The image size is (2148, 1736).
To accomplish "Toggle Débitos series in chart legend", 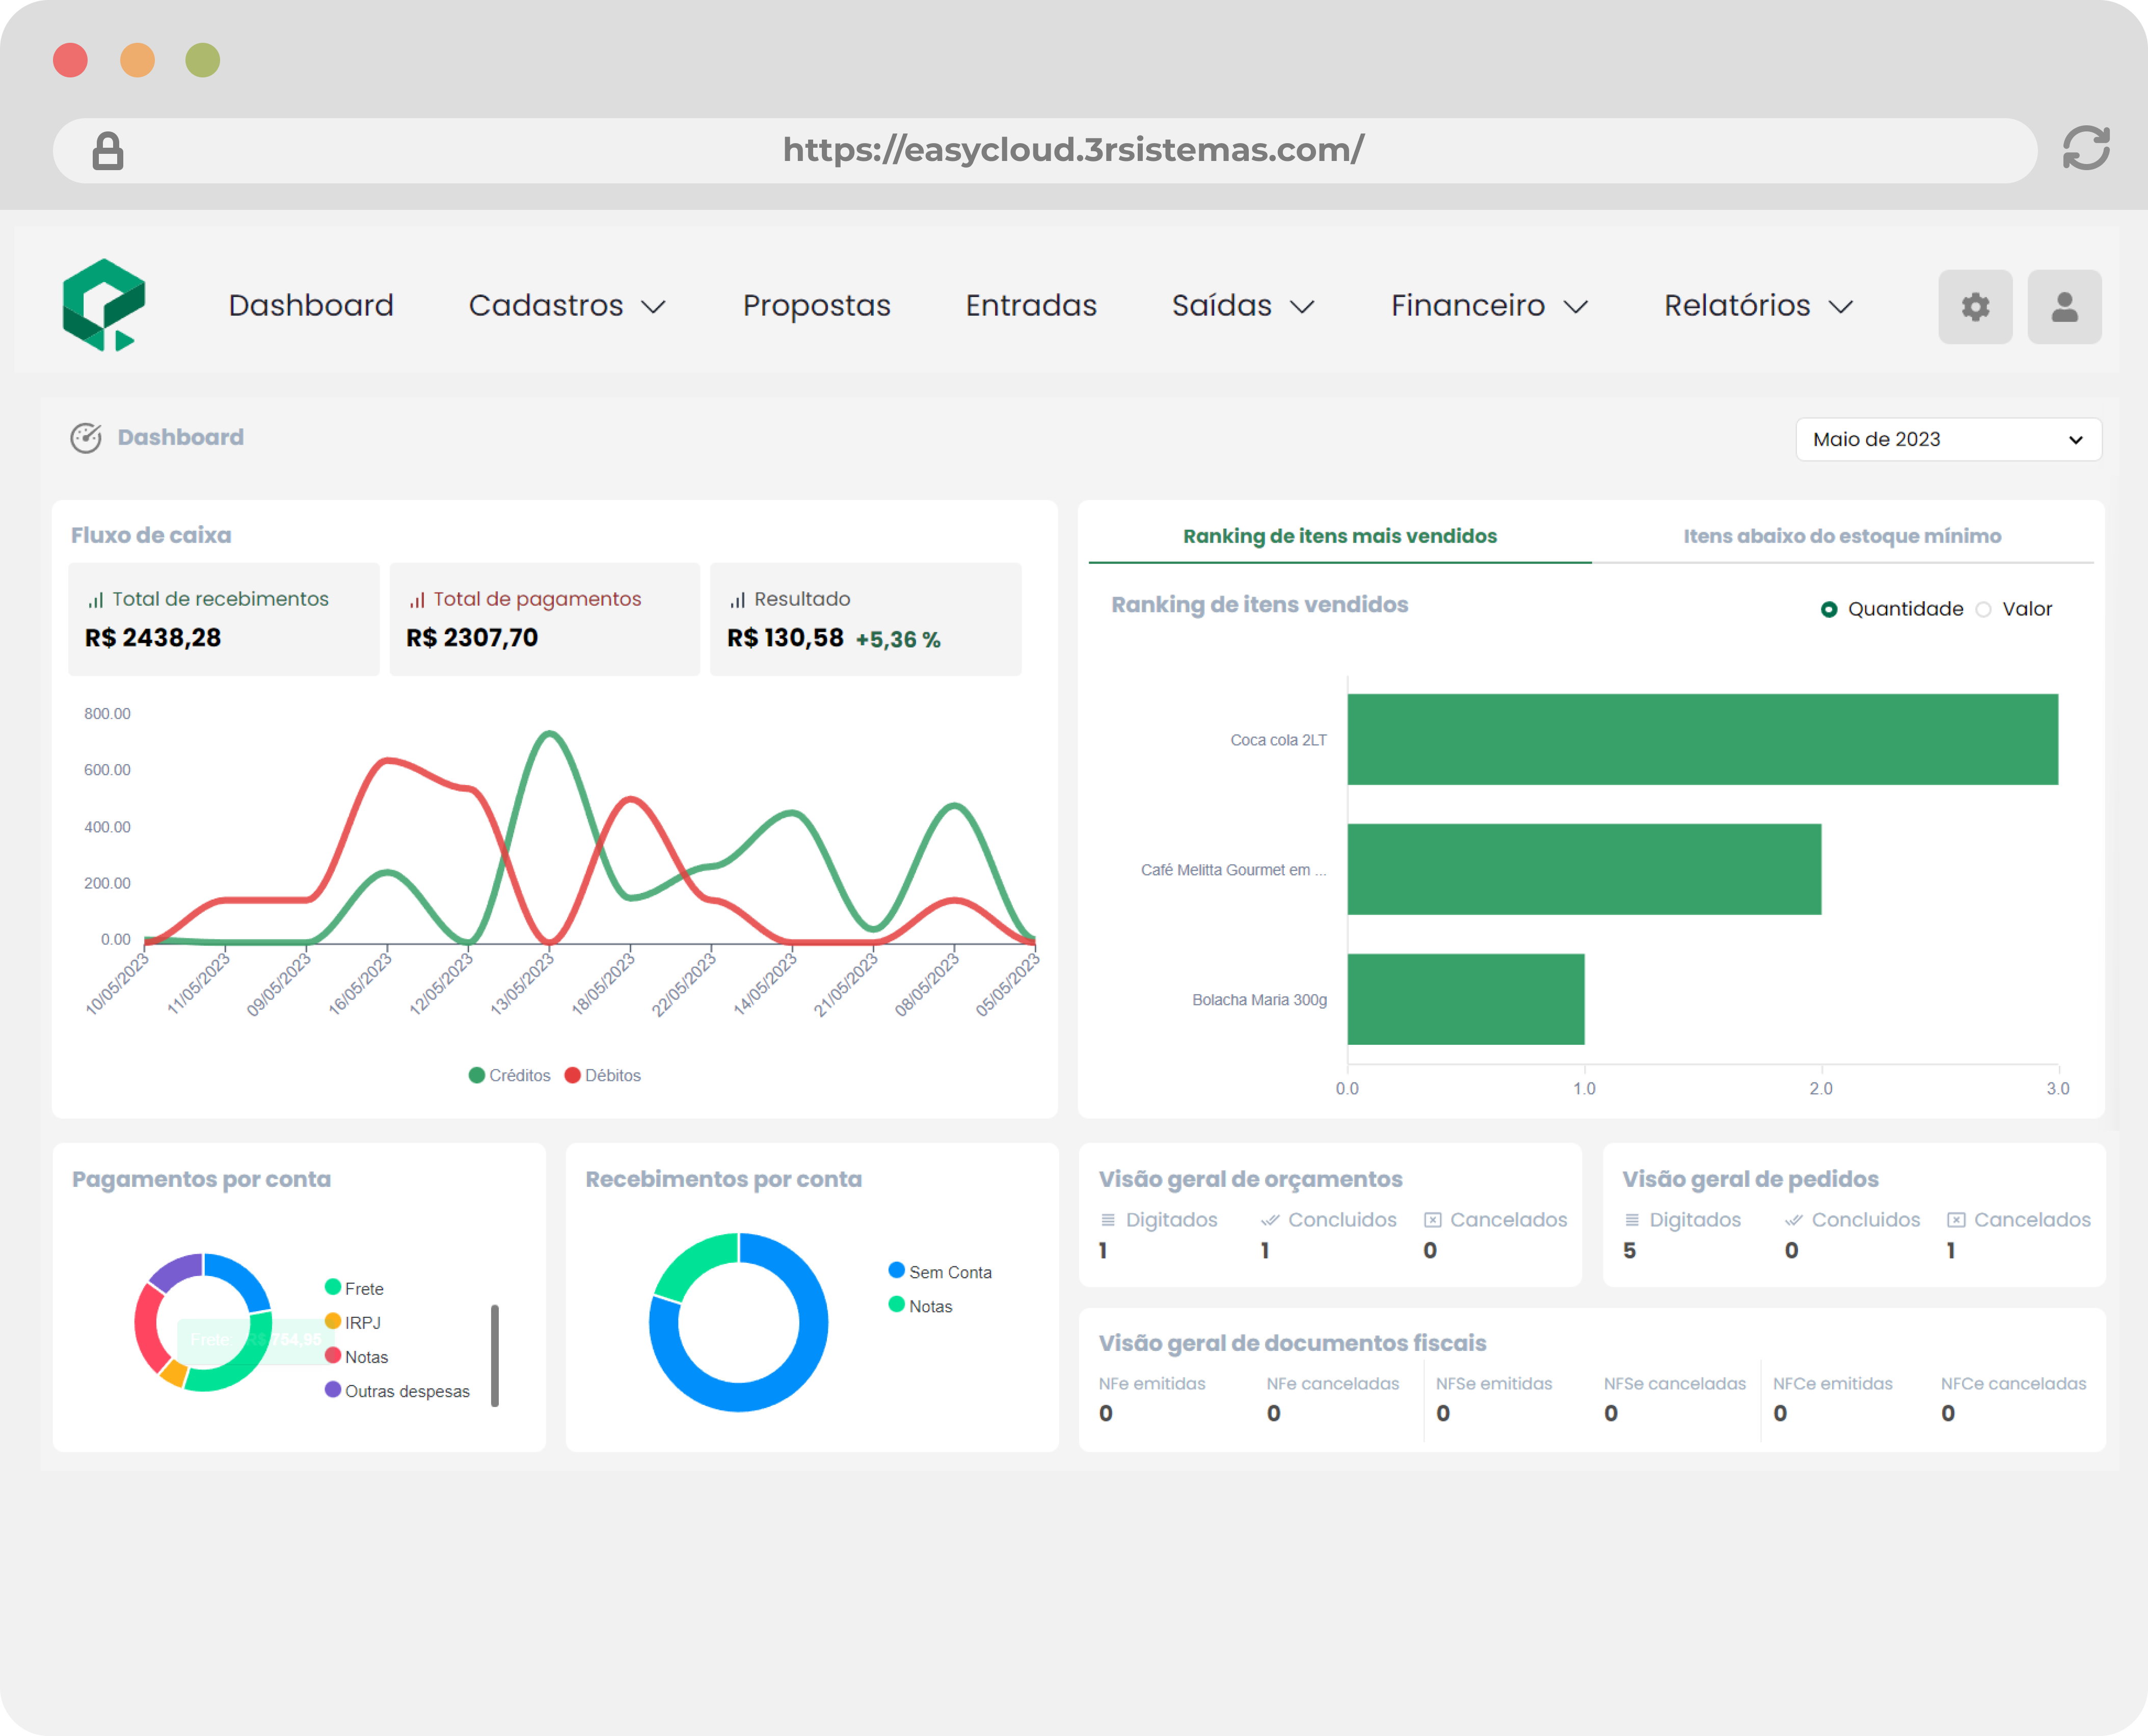I will [x=603, y=1075].
